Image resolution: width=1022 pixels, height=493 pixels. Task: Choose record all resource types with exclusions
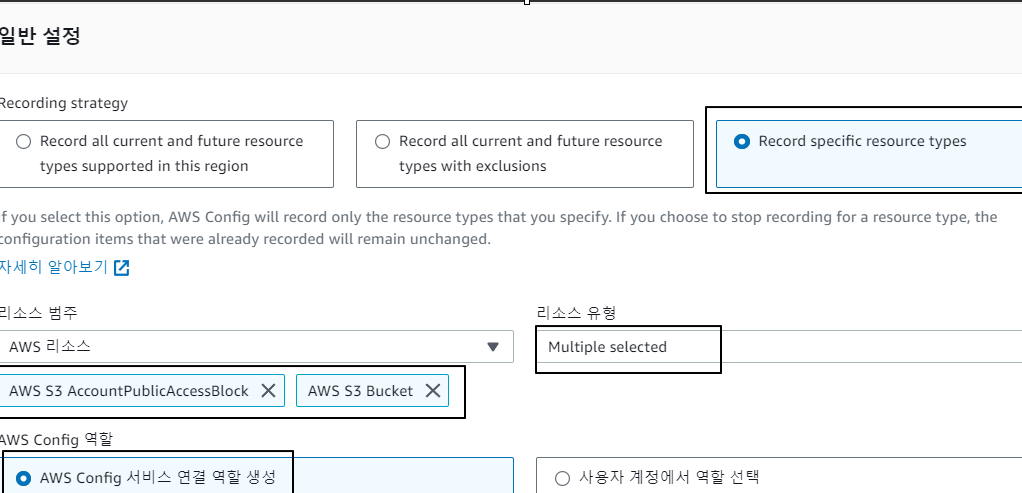click(x=383, y=142)
